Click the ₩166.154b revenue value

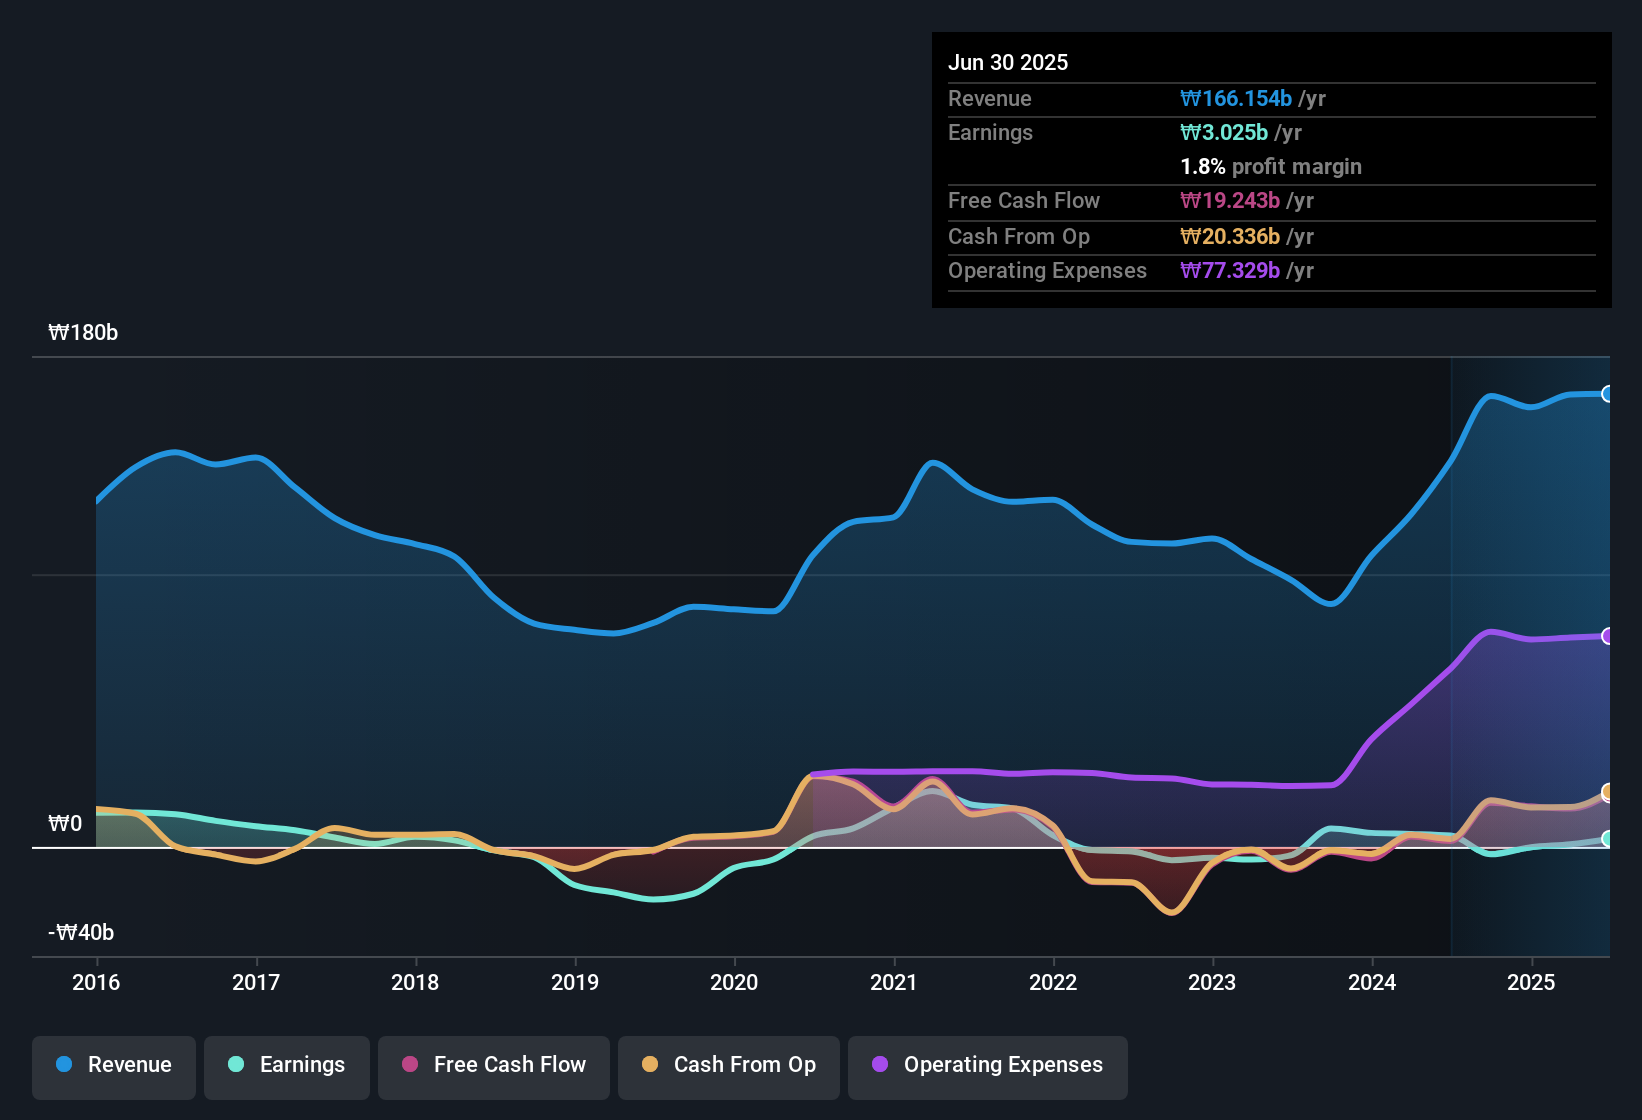(1235, 98)
